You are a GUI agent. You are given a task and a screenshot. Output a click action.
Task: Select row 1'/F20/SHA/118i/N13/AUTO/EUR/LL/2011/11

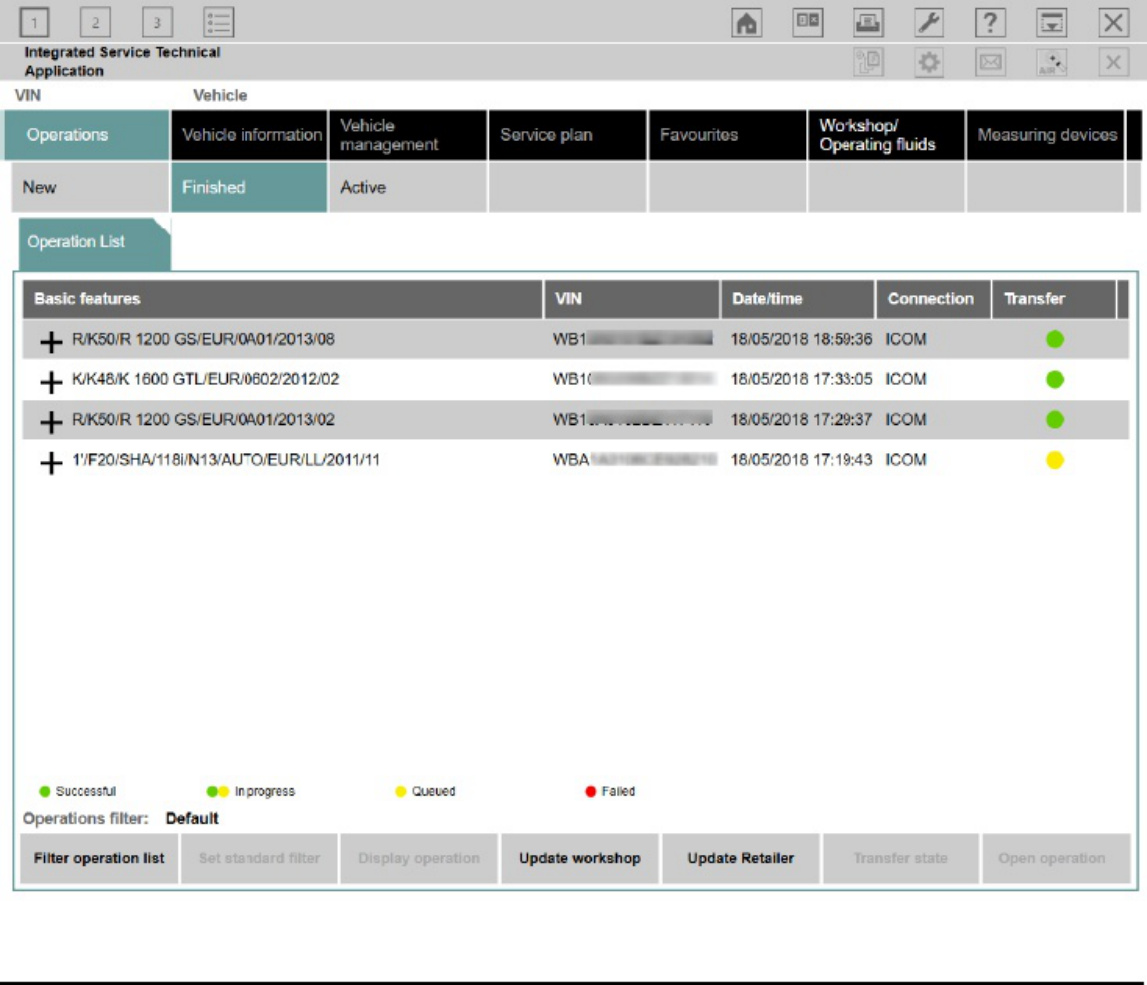tap(575, 460)
